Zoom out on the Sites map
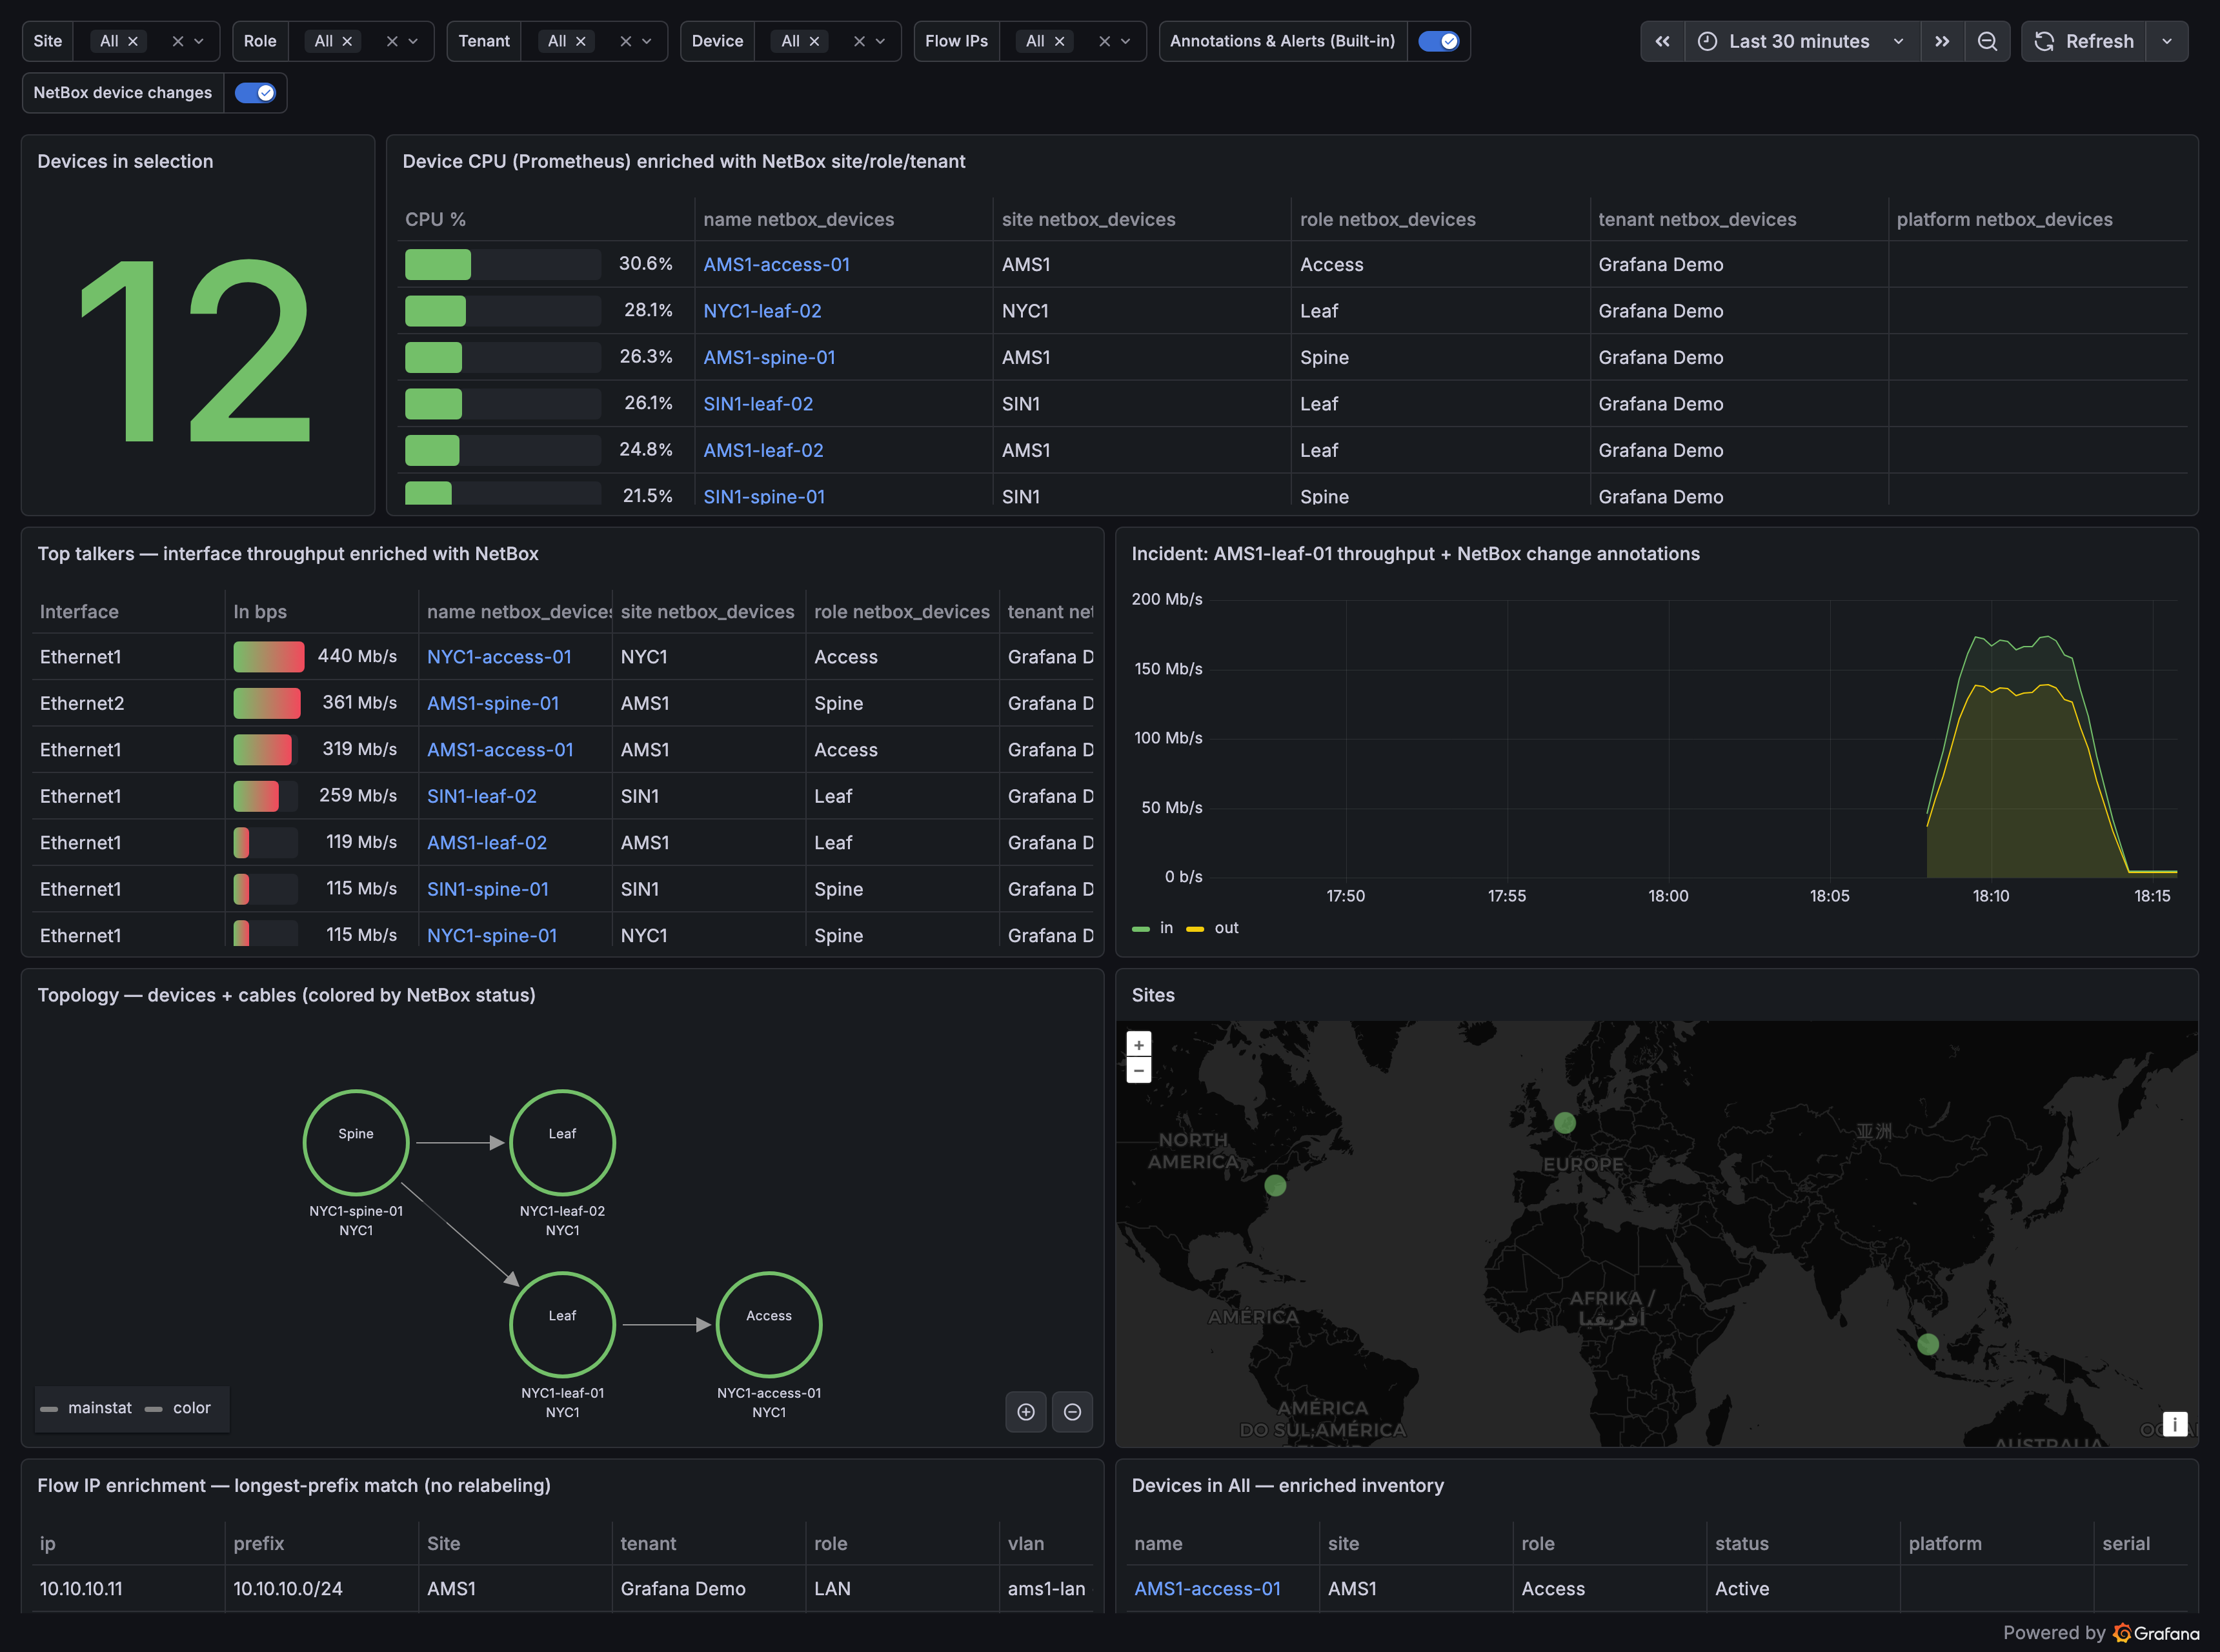 1139,1070
